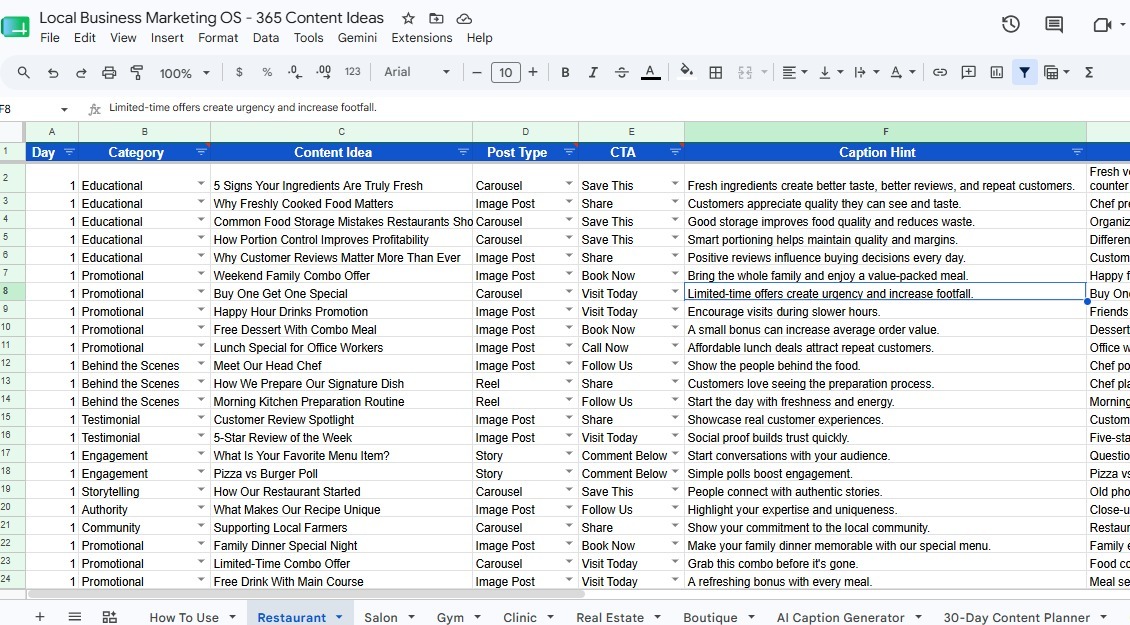Screen dimensions: 1130x625
Task: Open the all sheets list icon
Action: pos(74,616)
